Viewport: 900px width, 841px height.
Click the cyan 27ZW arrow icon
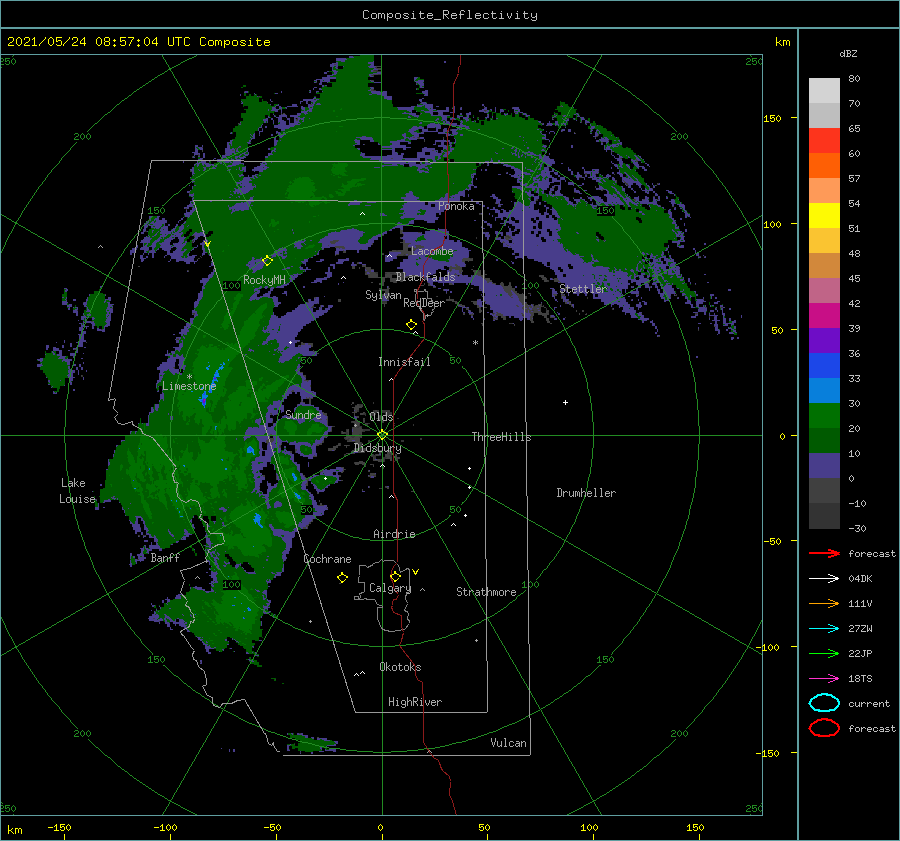(824, 629)
